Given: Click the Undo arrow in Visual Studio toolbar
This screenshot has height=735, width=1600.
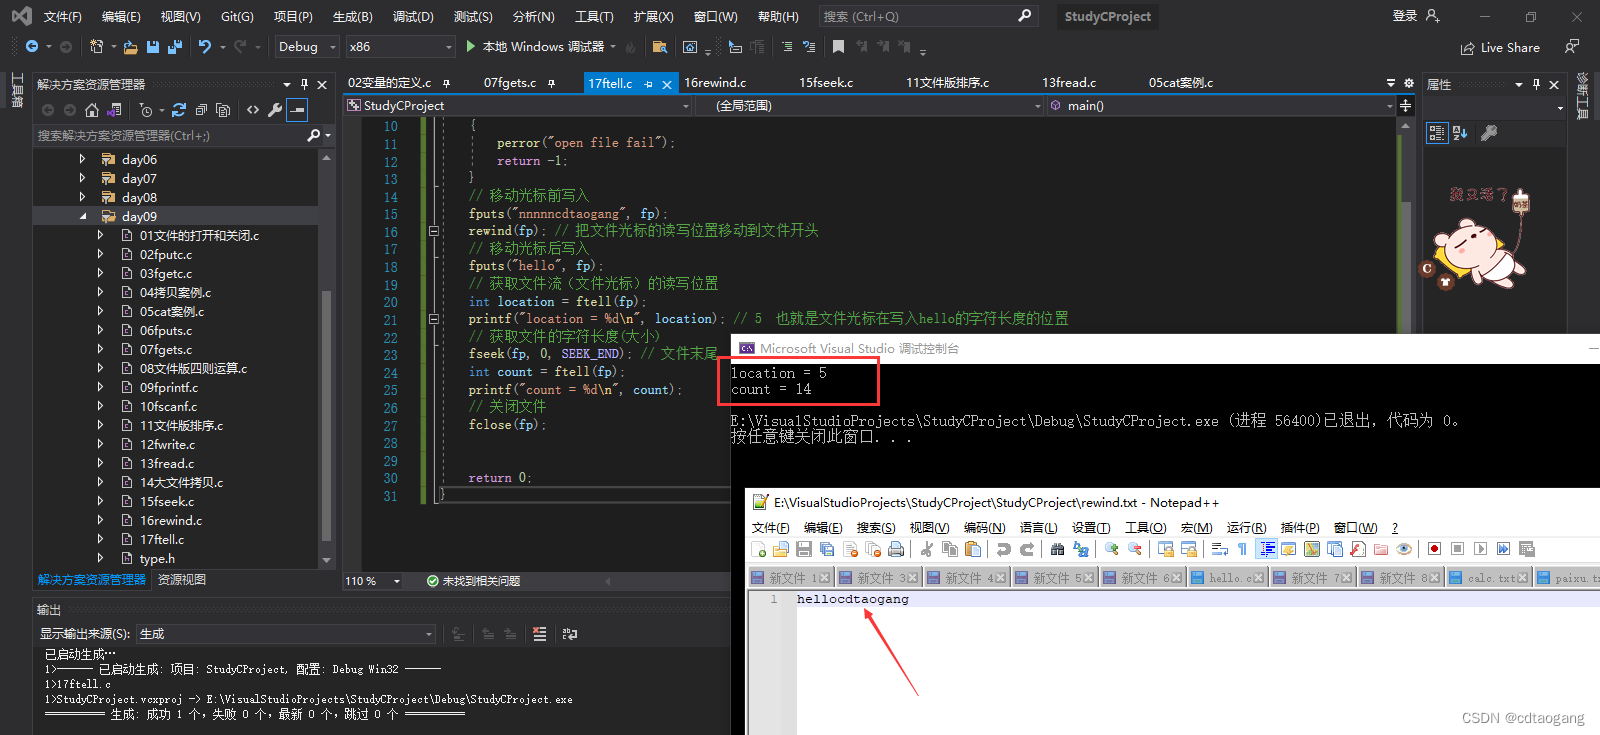Looking at the screenshot, I should (205, 47).
